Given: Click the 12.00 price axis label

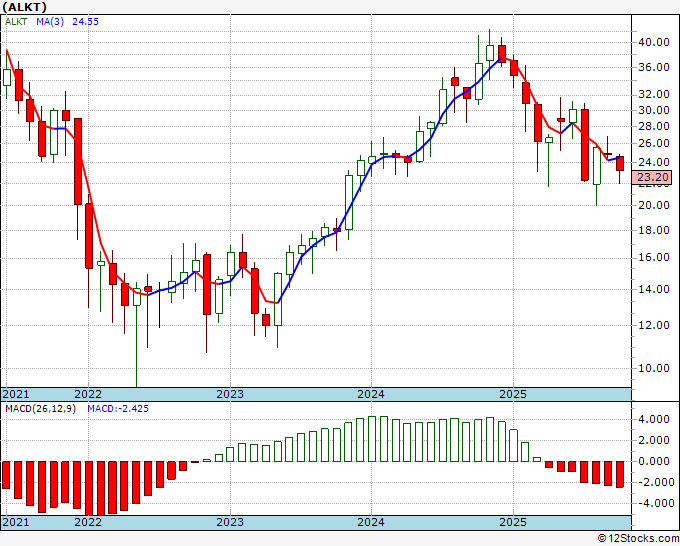Looking at the screenshot, I should [x=654, y=325].
